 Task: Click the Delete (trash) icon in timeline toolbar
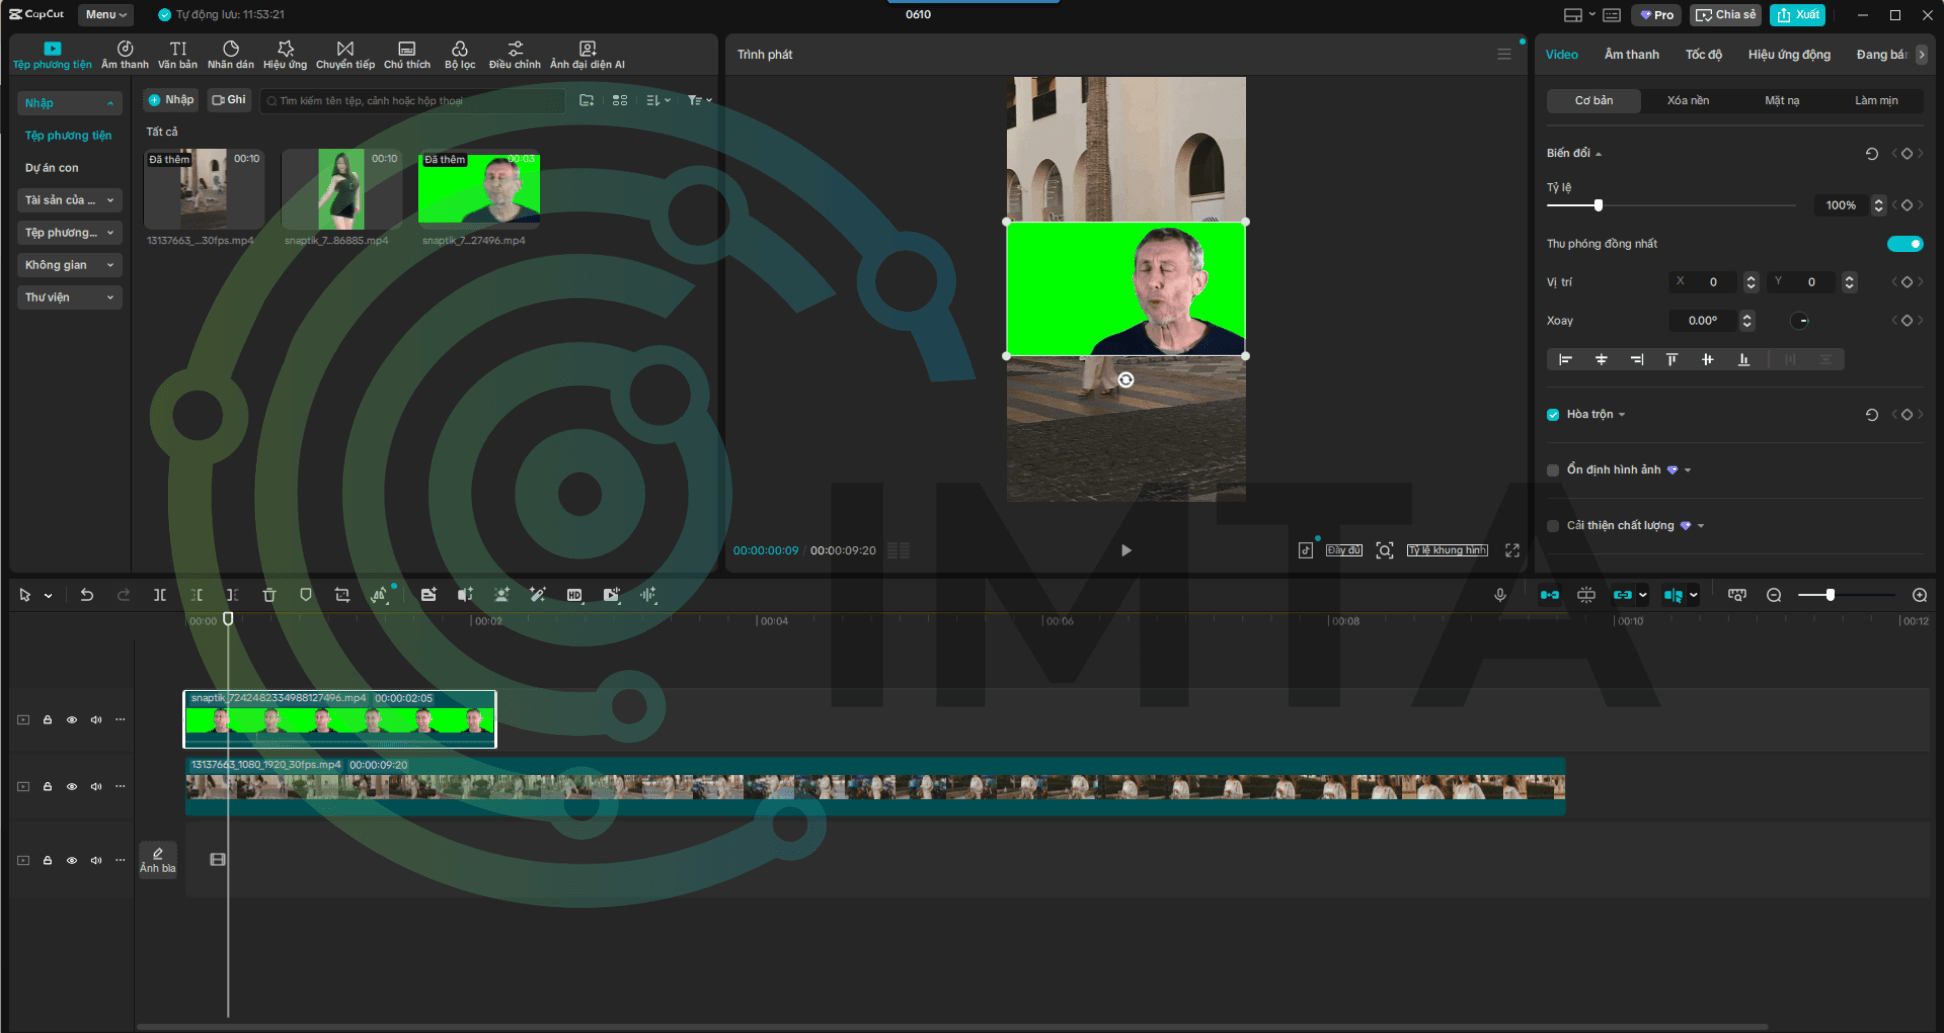pos(269,594)
